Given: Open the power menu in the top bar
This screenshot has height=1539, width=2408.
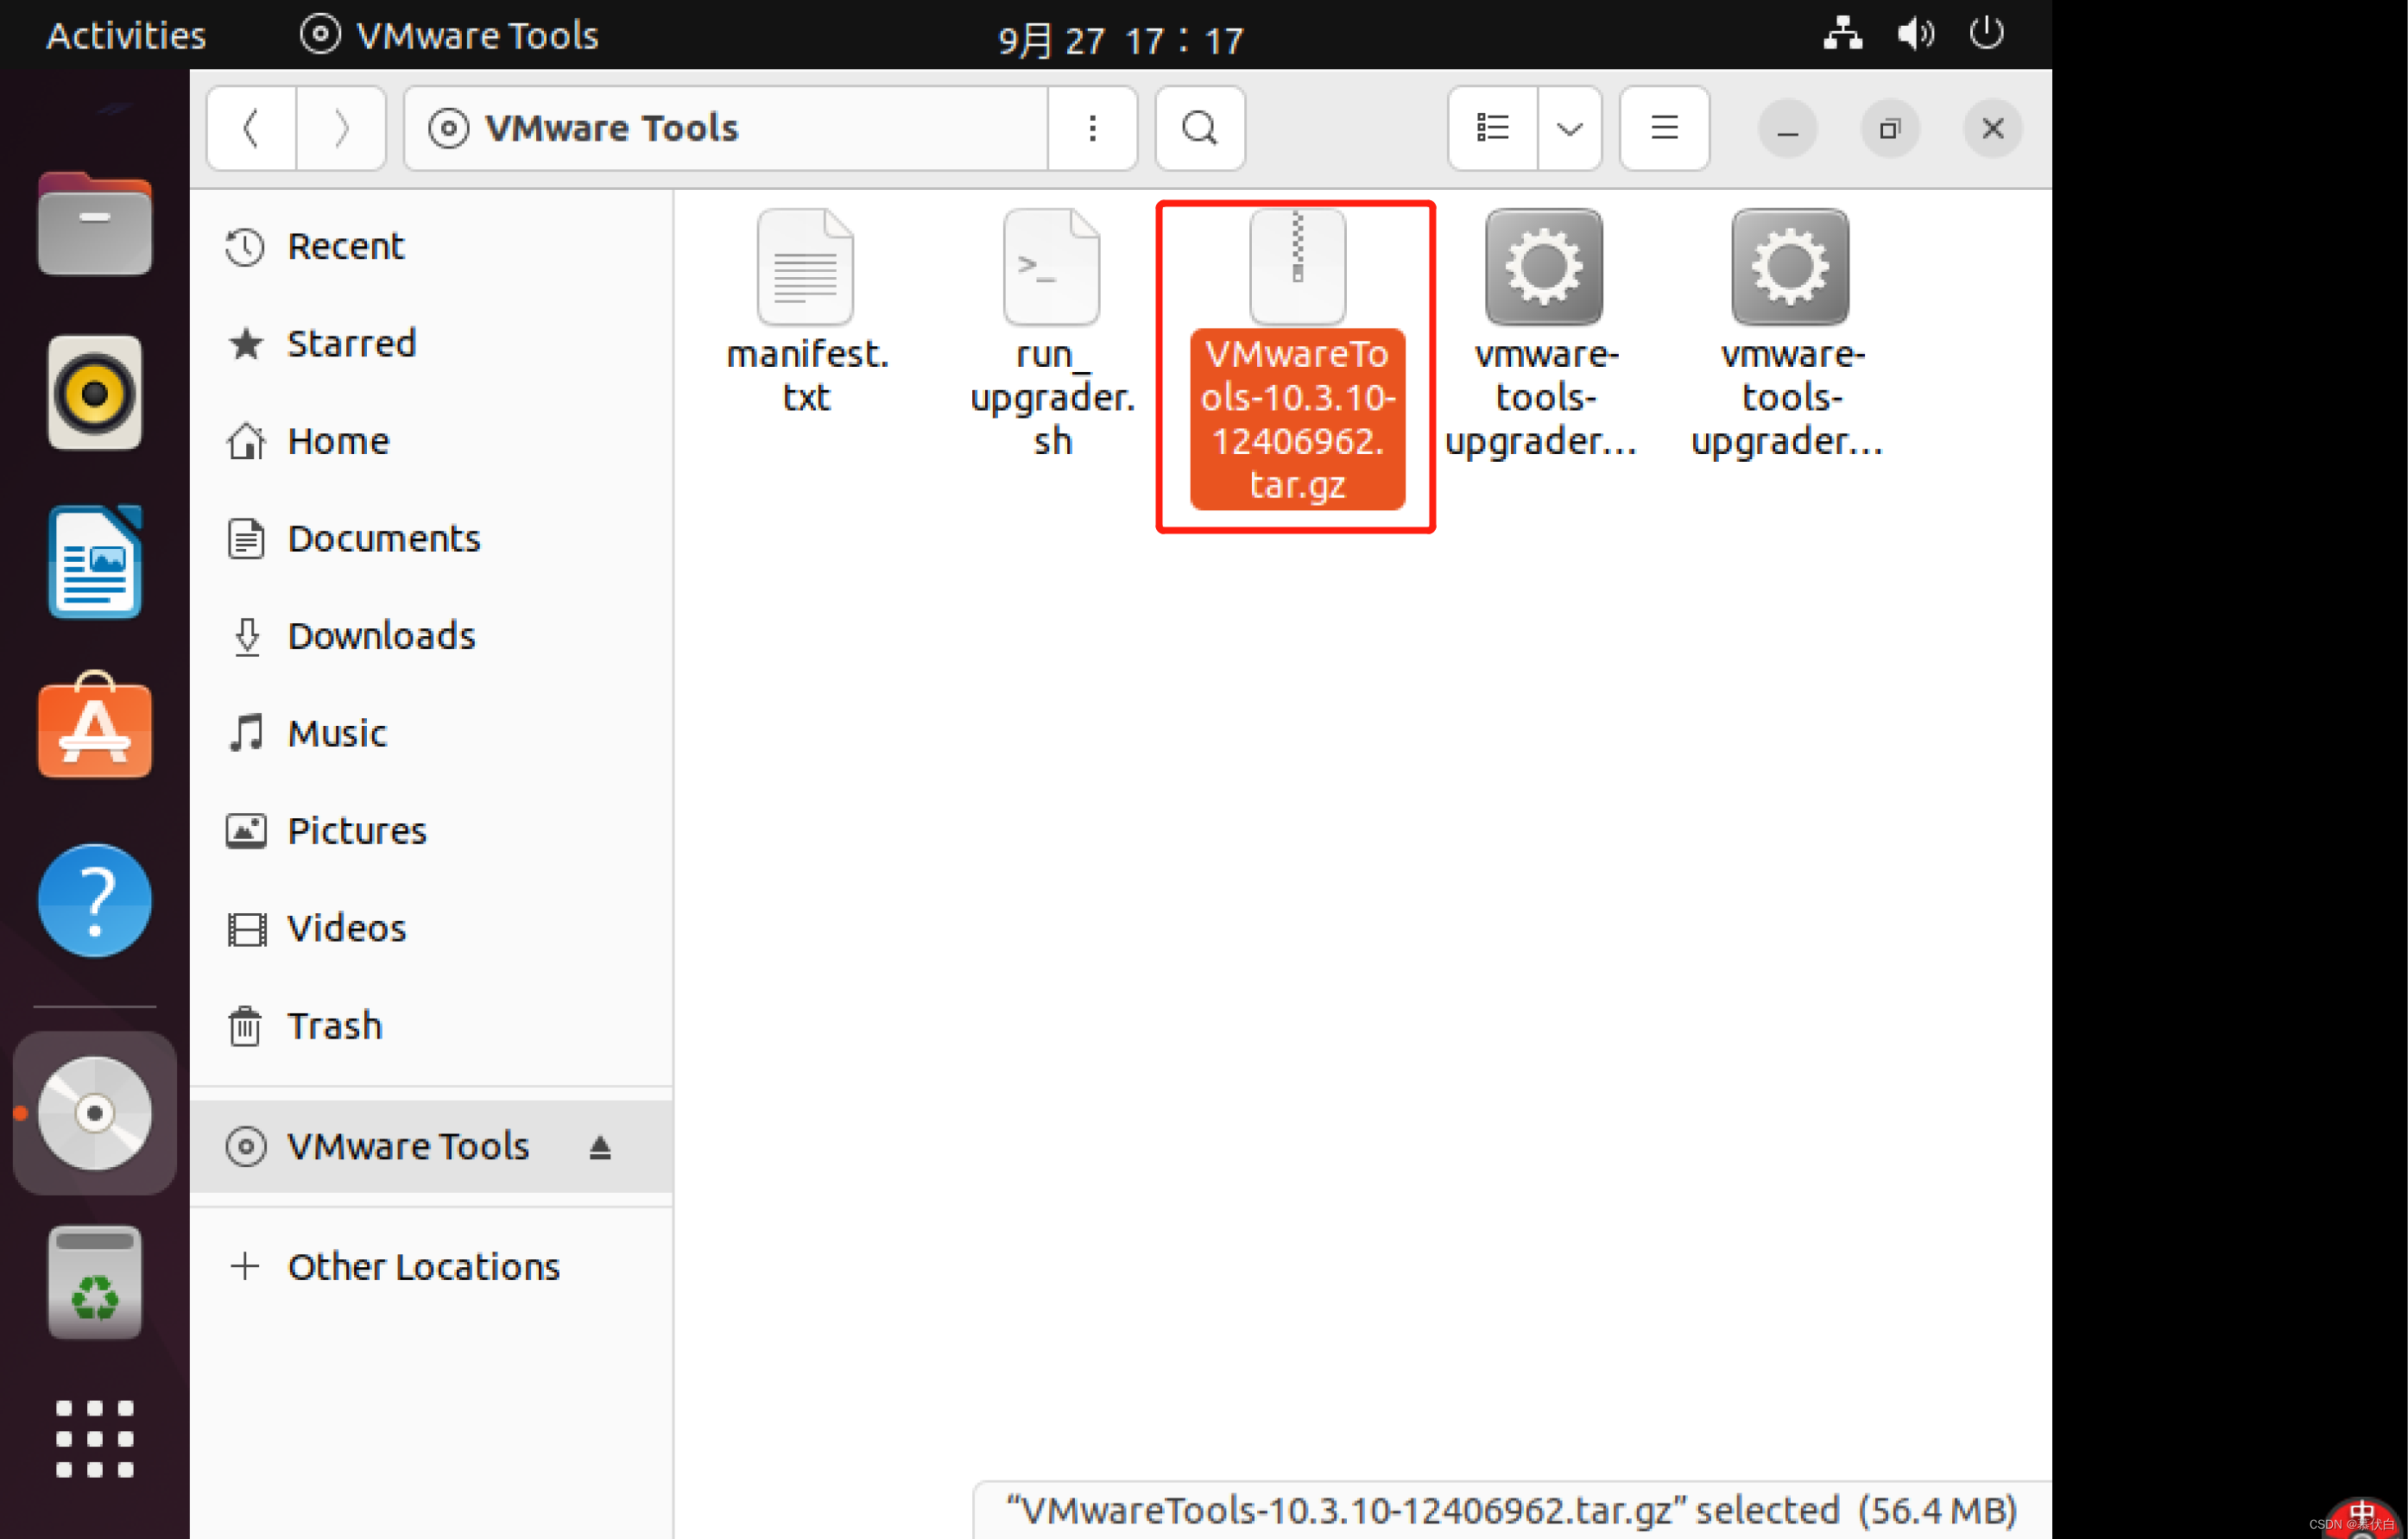Looking at the screenshot, I should point(1986,33).
